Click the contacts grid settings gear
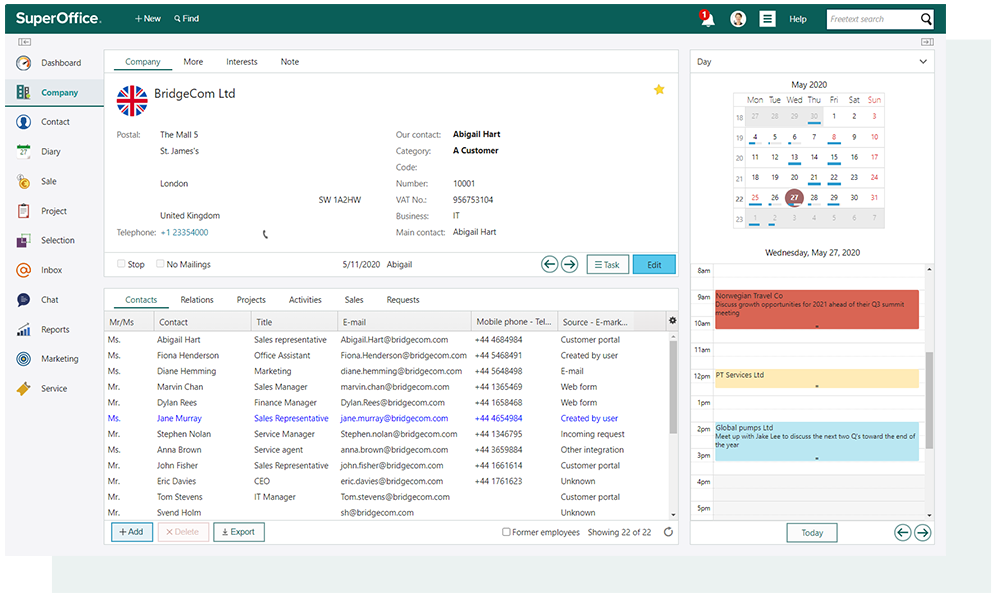This screenshot has height=603, width=1000. point(672,321)
